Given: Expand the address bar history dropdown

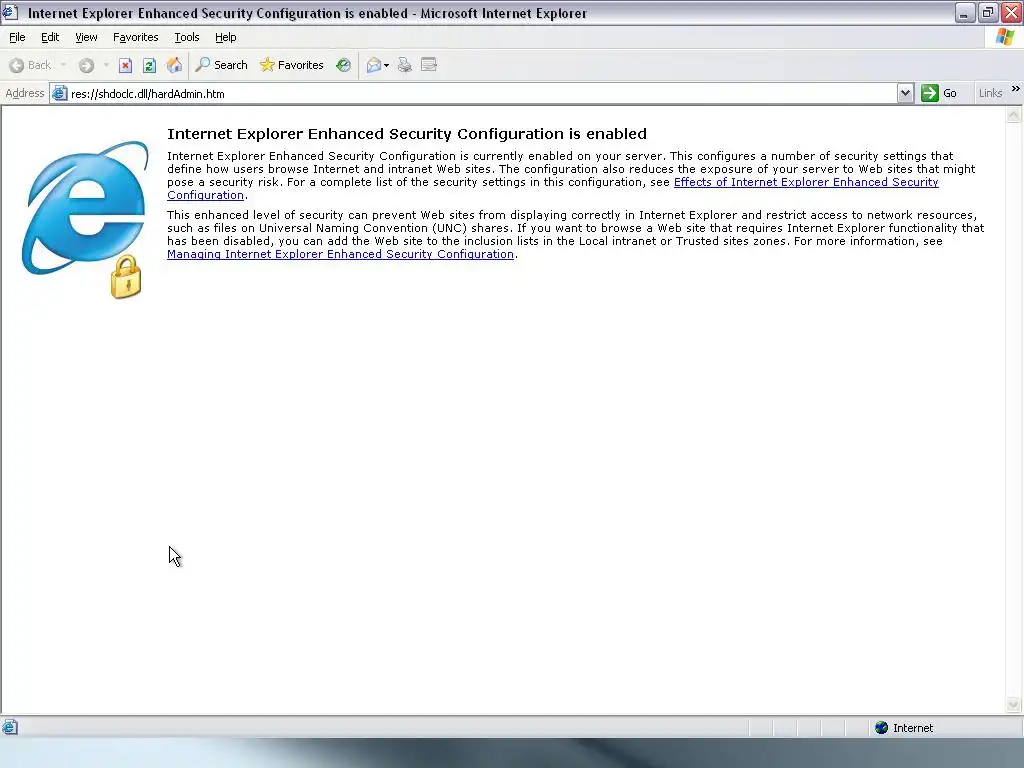Looking at the screenshot, I should (x=905, y=93).
